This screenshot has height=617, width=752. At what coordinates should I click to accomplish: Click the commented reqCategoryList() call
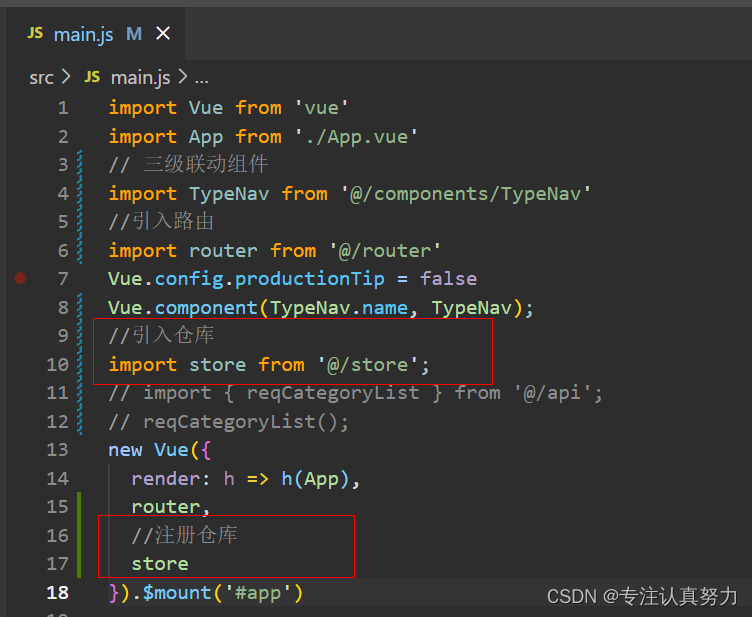pyautogui.click(x=229, y=422)
